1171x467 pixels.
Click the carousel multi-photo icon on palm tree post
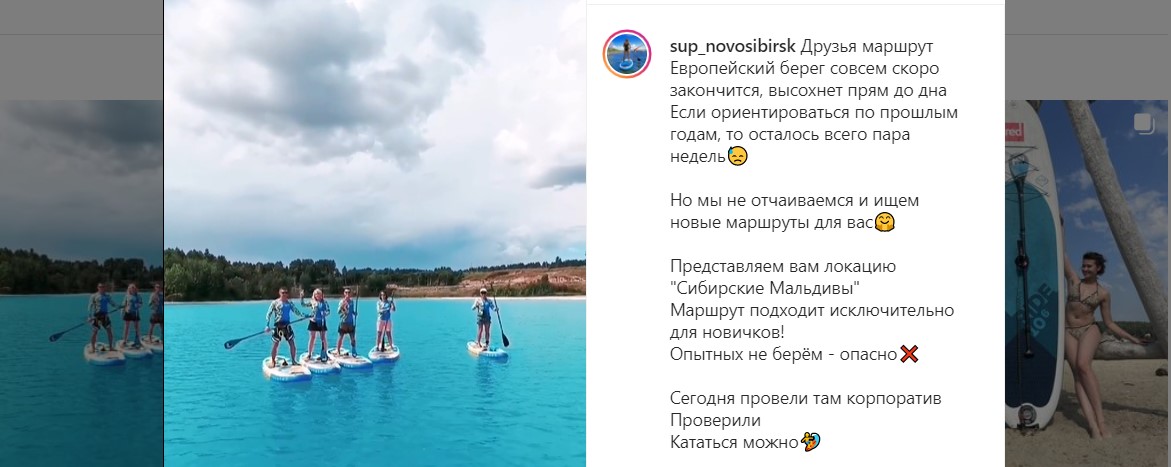click(1143, 123)
